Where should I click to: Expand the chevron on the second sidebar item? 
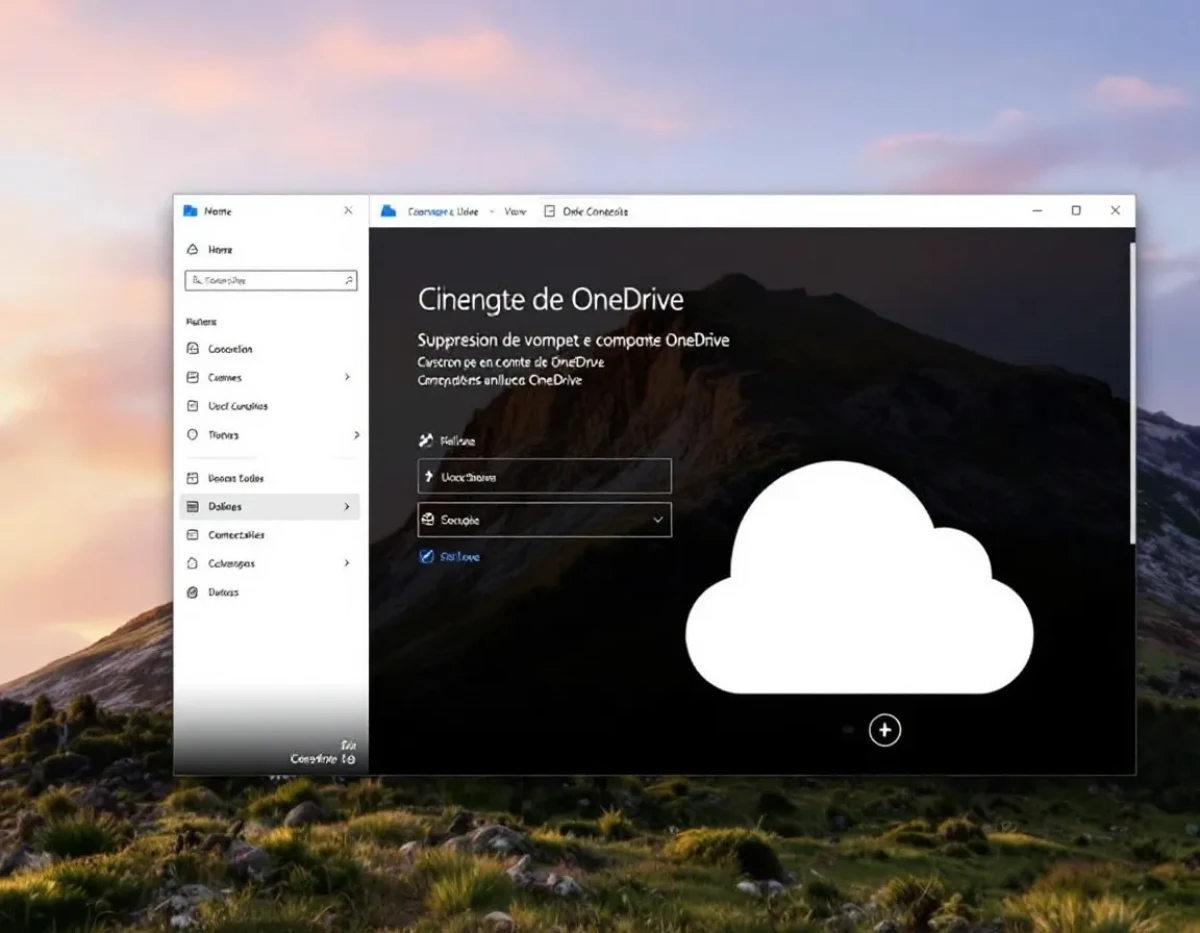click(x=347, y=377)
